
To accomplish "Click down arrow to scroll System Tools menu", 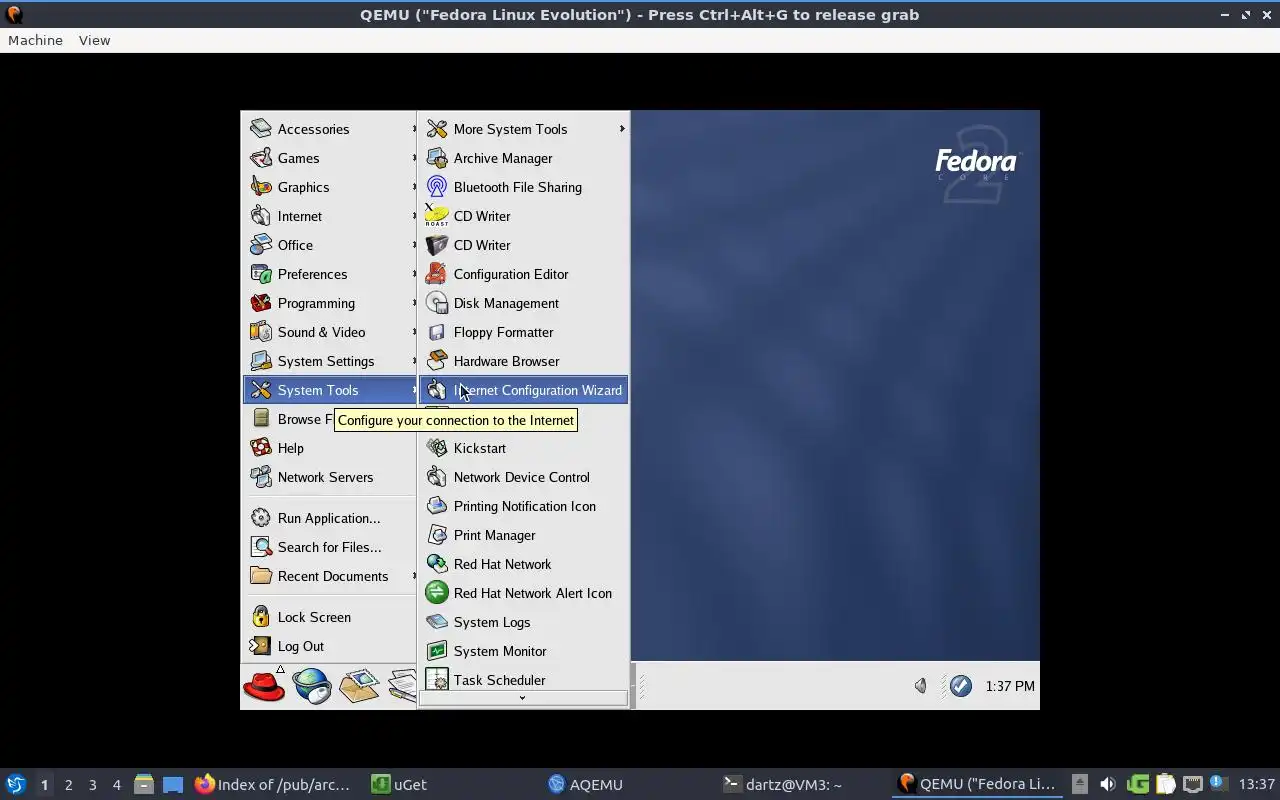I will point(523,698).
